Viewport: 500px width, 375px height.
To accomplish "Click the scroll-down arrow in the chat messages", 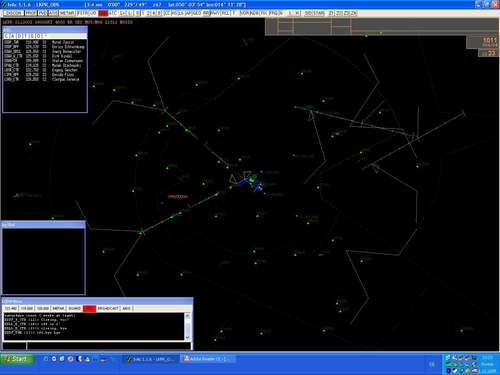I will (188, 337).
